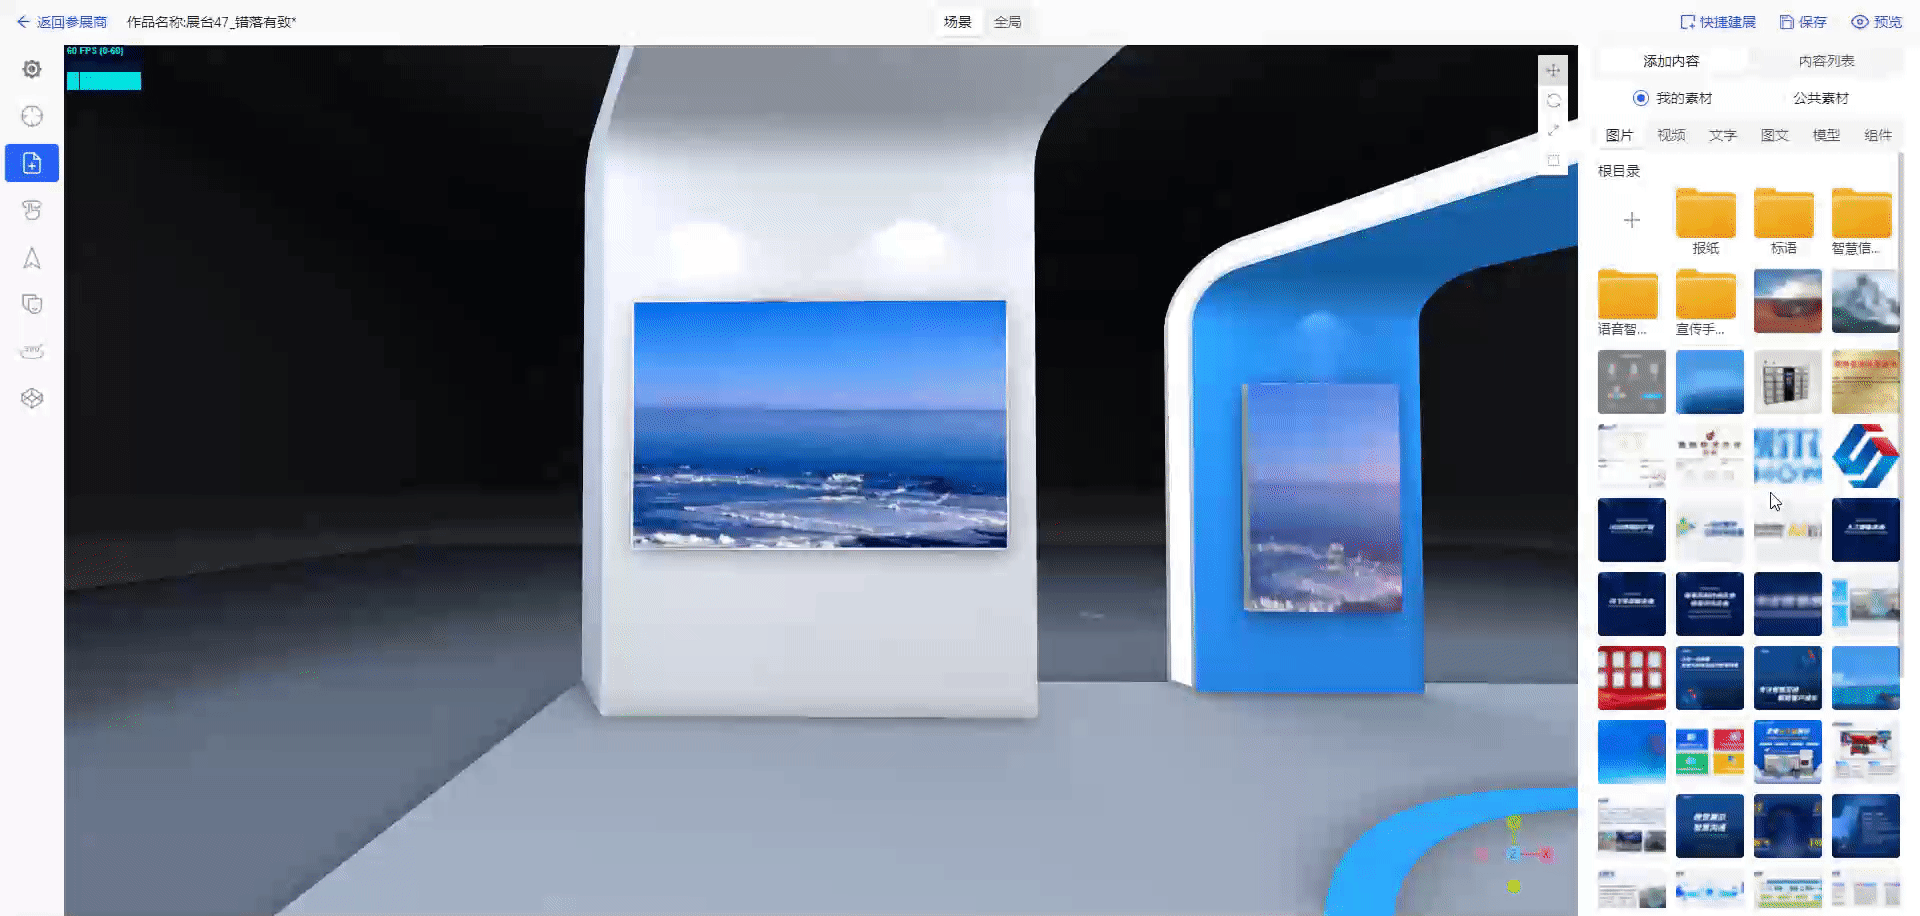1920x916 pixels.
Task: Select 我的素材 radio option
Action: (x=1641, y=98)
